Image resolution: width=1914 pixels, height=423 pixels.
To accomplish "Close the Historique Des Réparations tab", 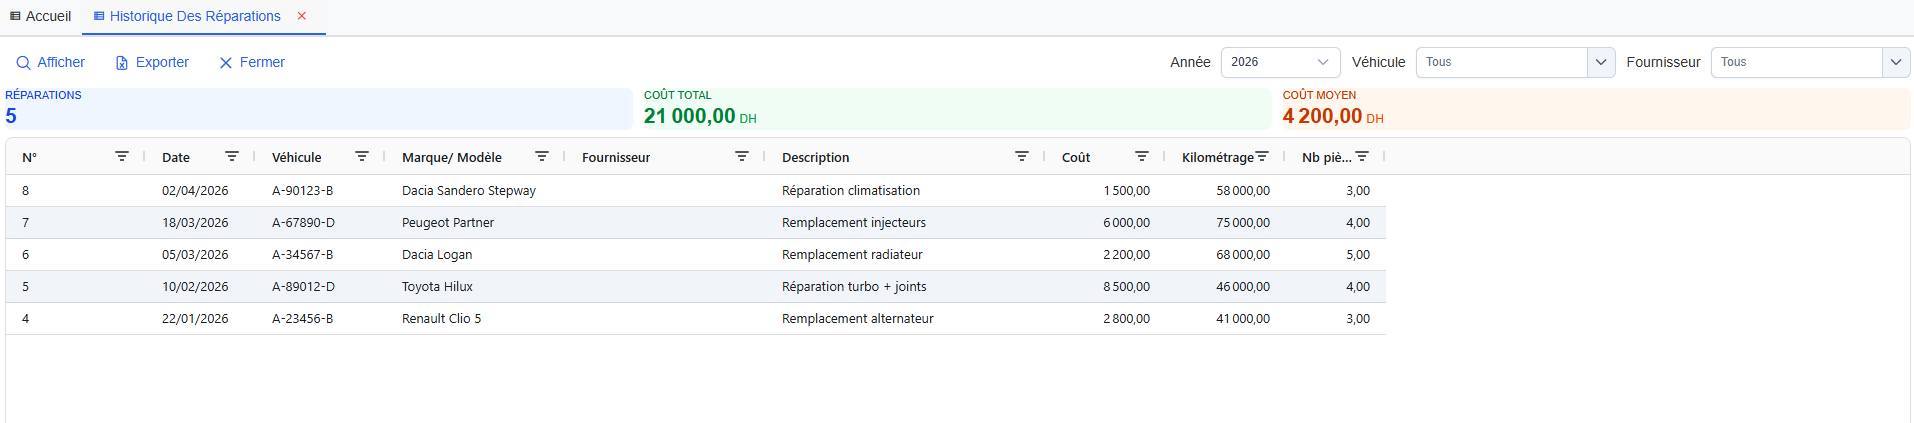I will 302,16.
